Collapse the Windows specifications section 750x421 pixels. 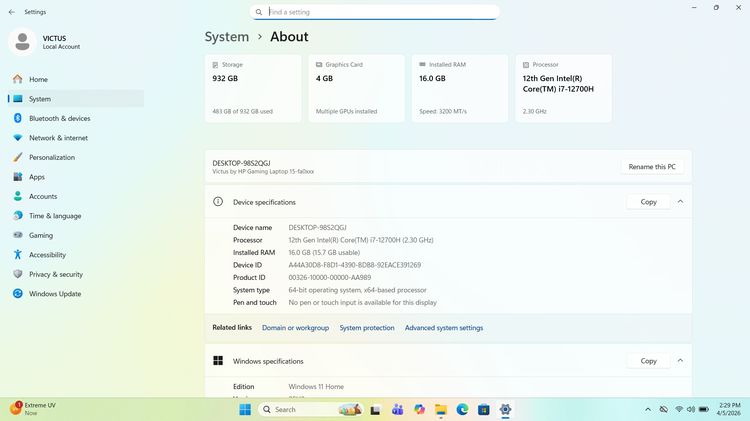pos(680,360)
